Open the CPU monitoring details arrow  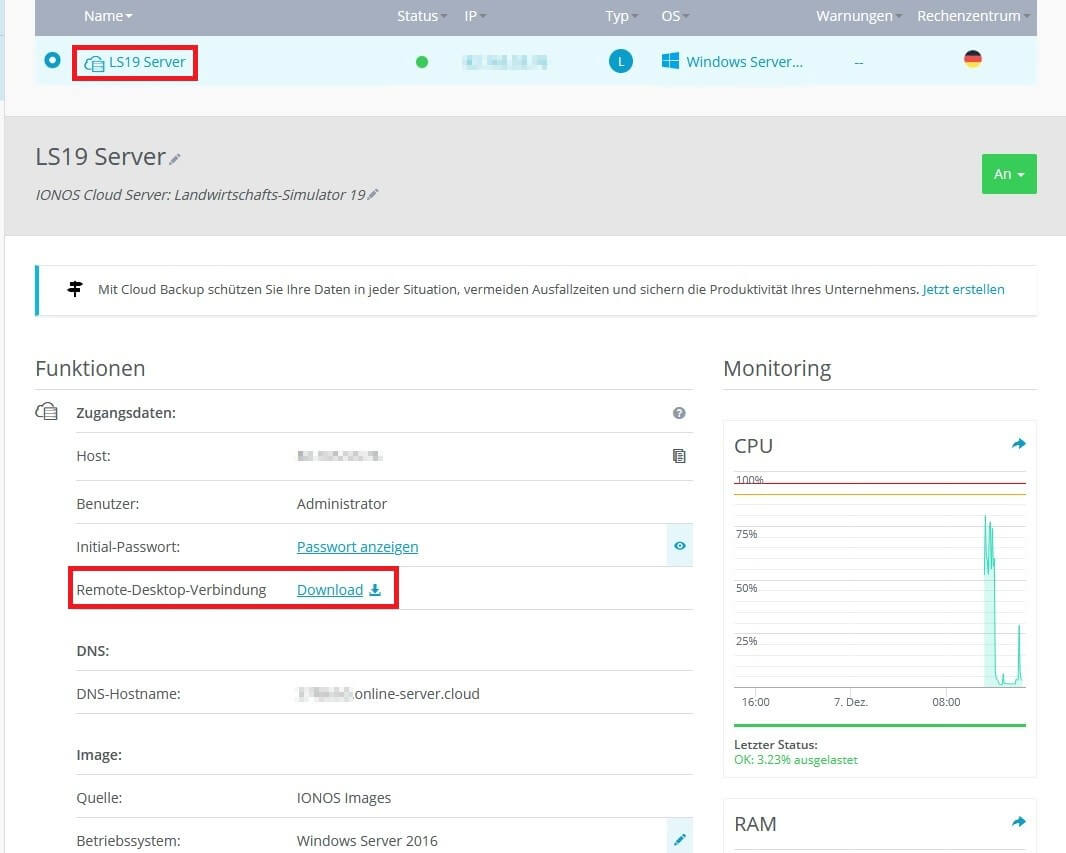tap(1018, 444)
